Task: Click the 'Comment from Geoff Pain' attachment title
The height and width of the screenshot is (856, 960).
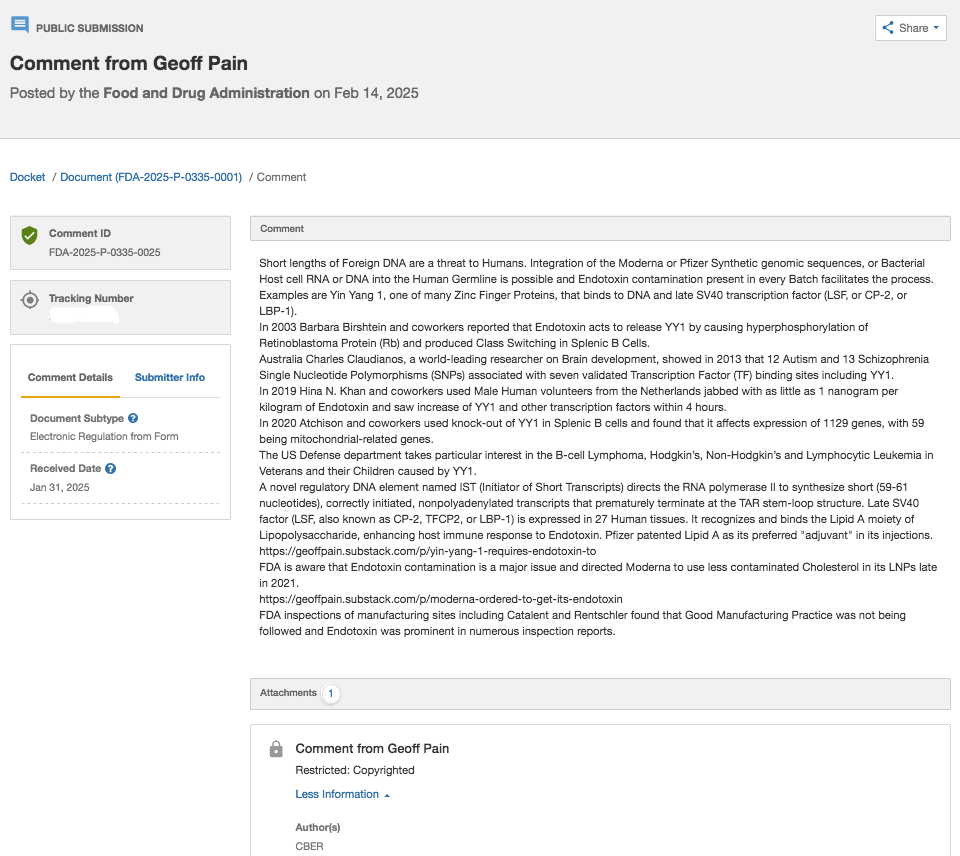Action: click(372, 748)
